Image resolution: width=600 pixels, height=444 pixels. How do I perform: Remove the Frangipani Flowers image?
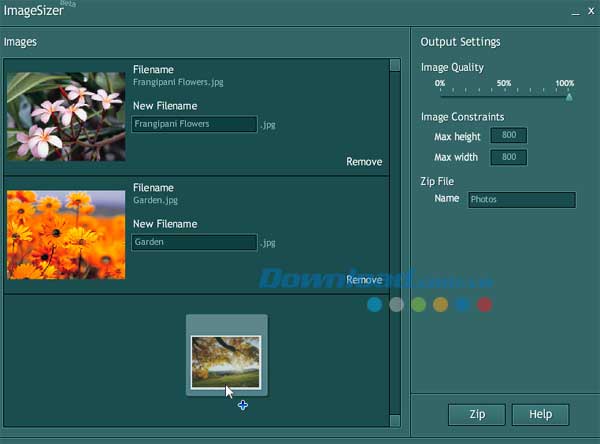(x=364, y=162)
